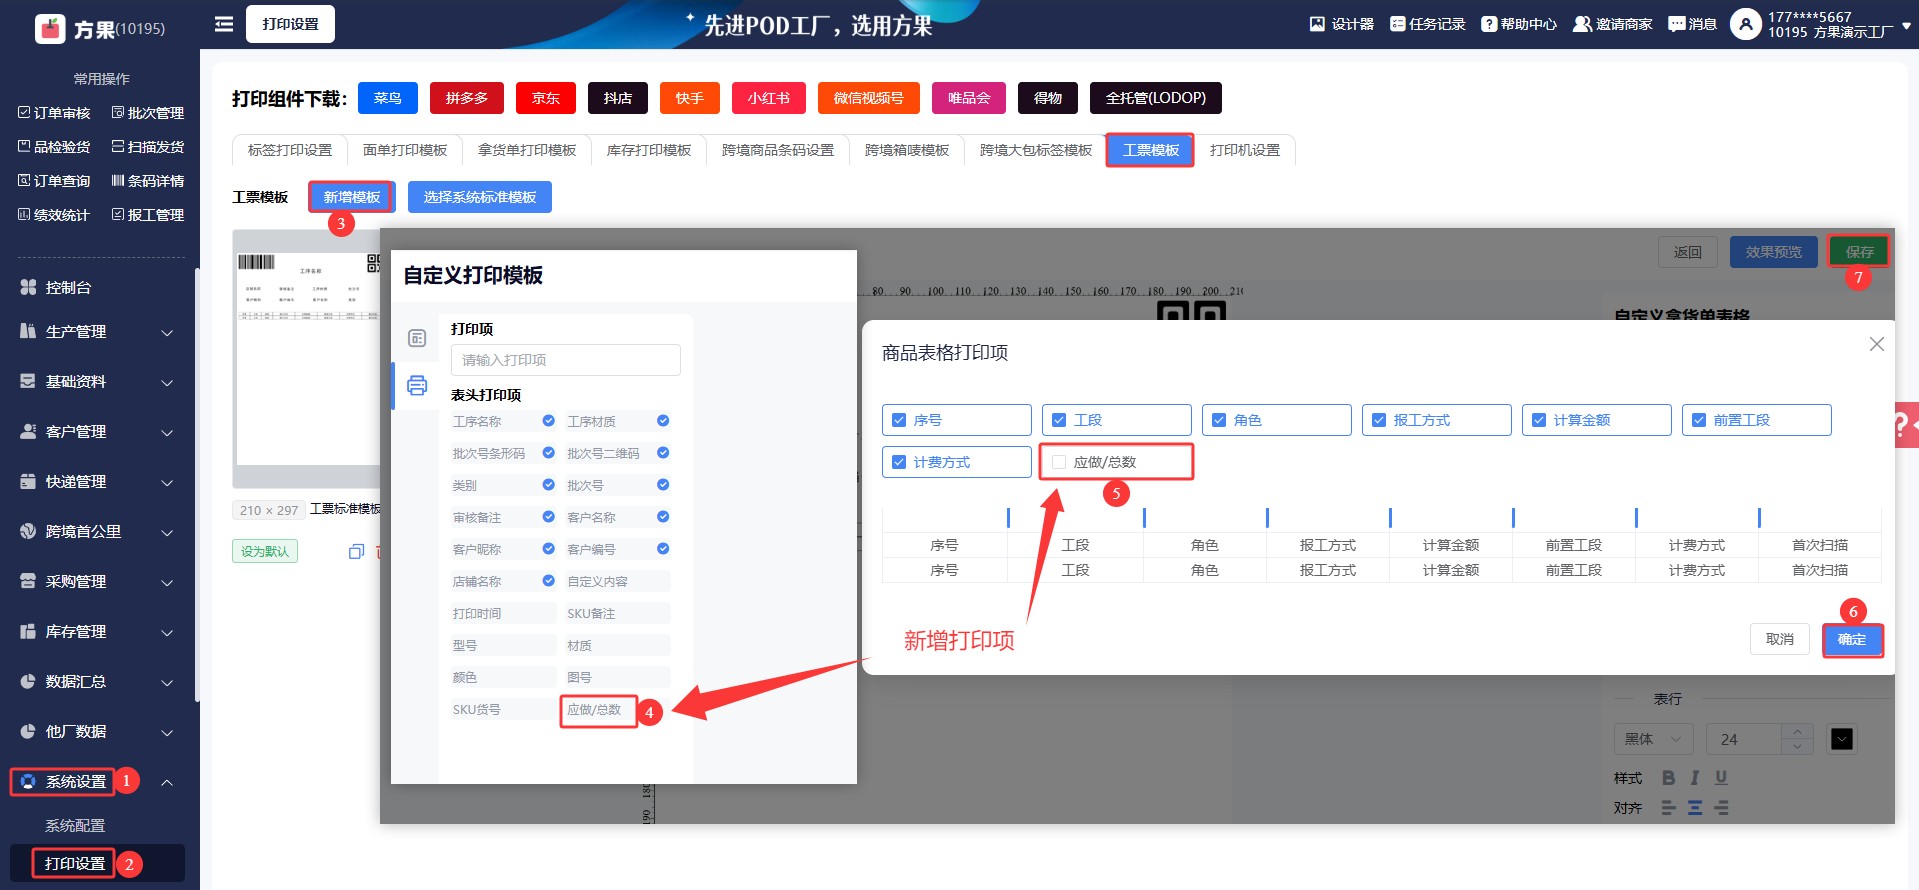Open 订单查询 shortcut in sidebar

click(54, 181)
